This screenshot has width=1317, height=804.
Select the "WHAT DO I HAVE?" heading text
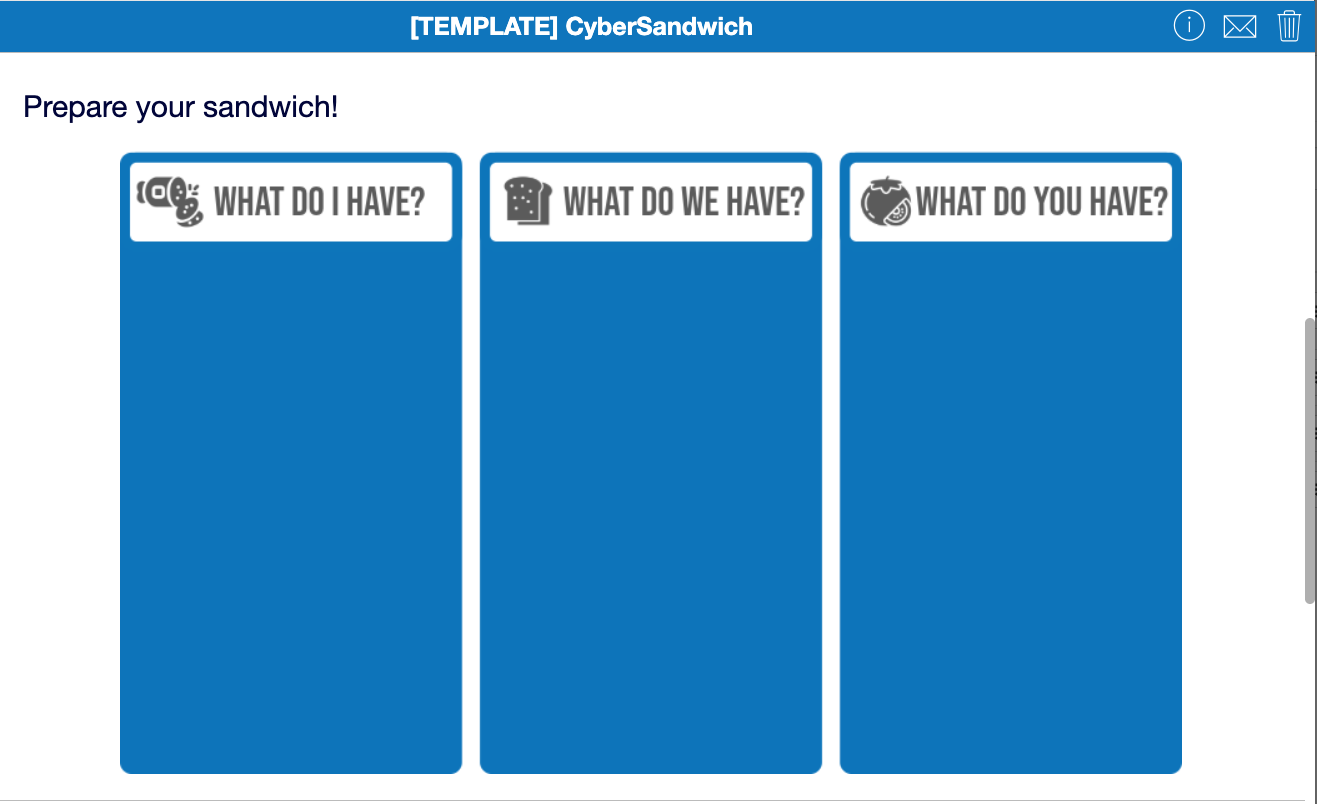coord(319,202)
